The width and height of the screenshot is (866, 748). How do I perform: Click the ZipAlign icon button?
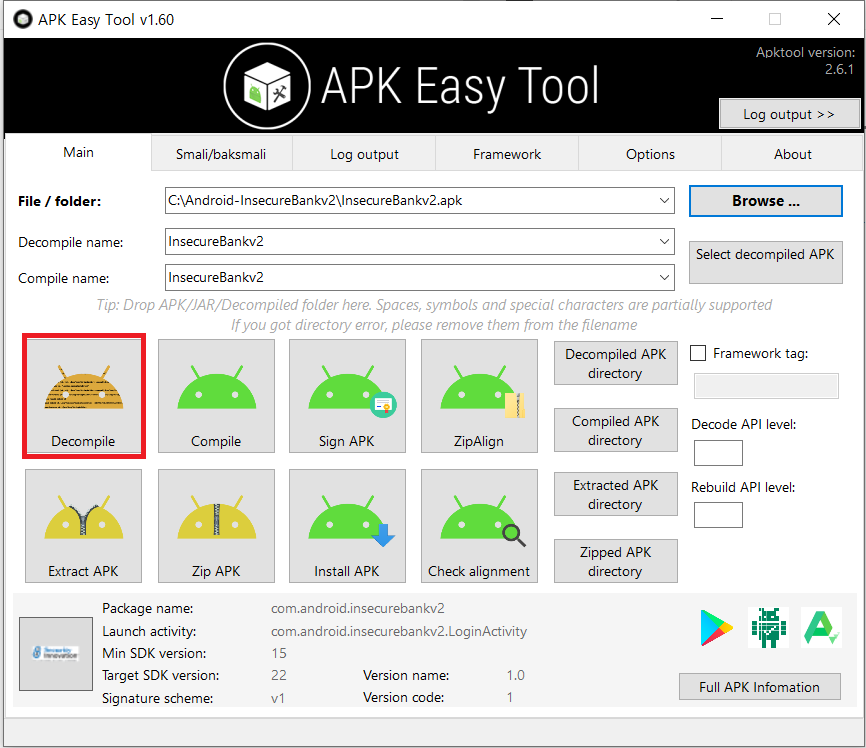point(479,396)
